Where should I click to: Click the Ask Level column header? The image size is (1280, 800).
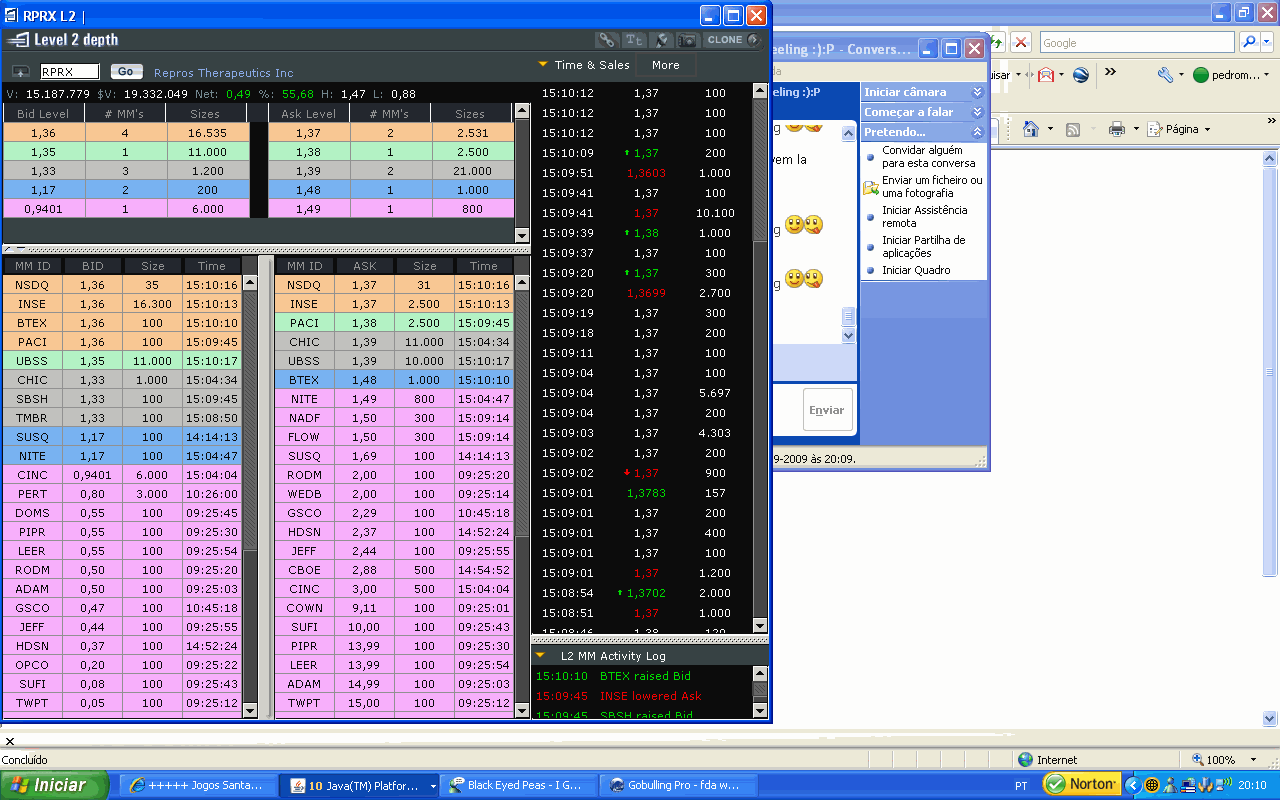(309, 114)
